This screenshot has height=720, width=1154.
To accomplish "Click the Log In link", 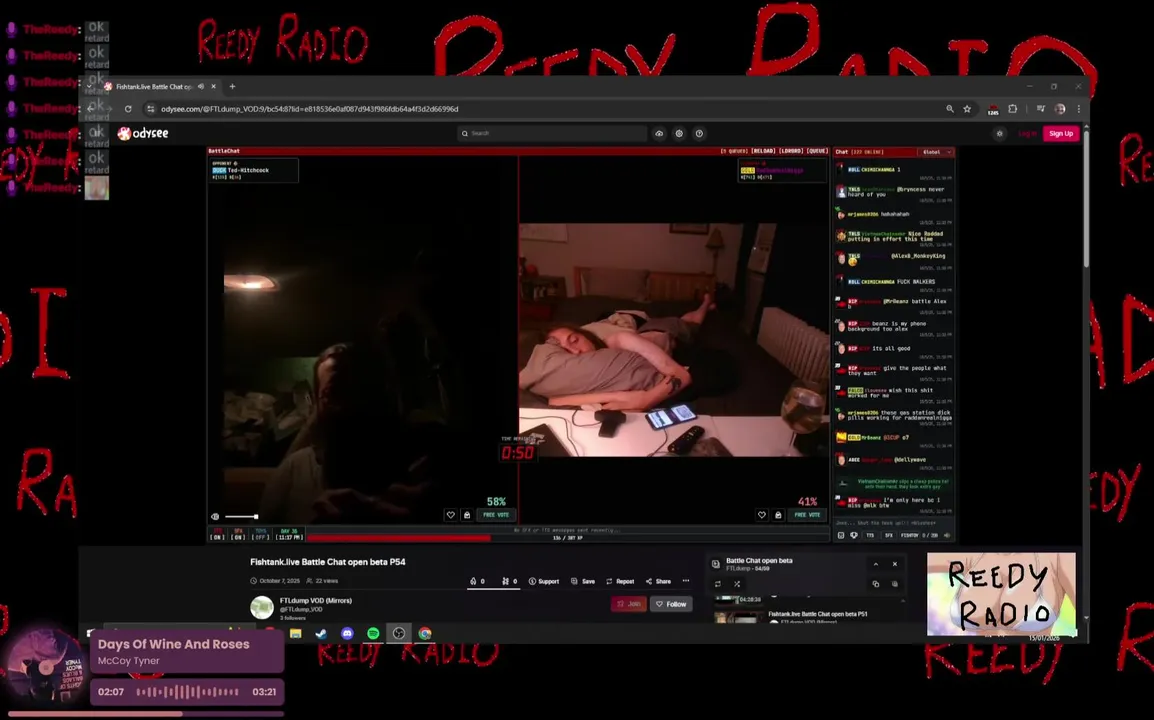I will tap(1027, 133).
